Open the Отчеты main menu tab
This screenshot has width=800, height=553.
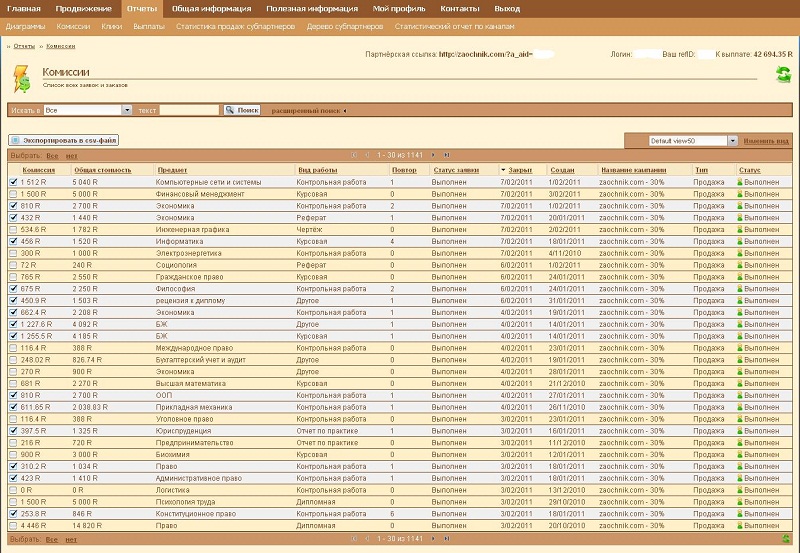(x=142, y=9)
